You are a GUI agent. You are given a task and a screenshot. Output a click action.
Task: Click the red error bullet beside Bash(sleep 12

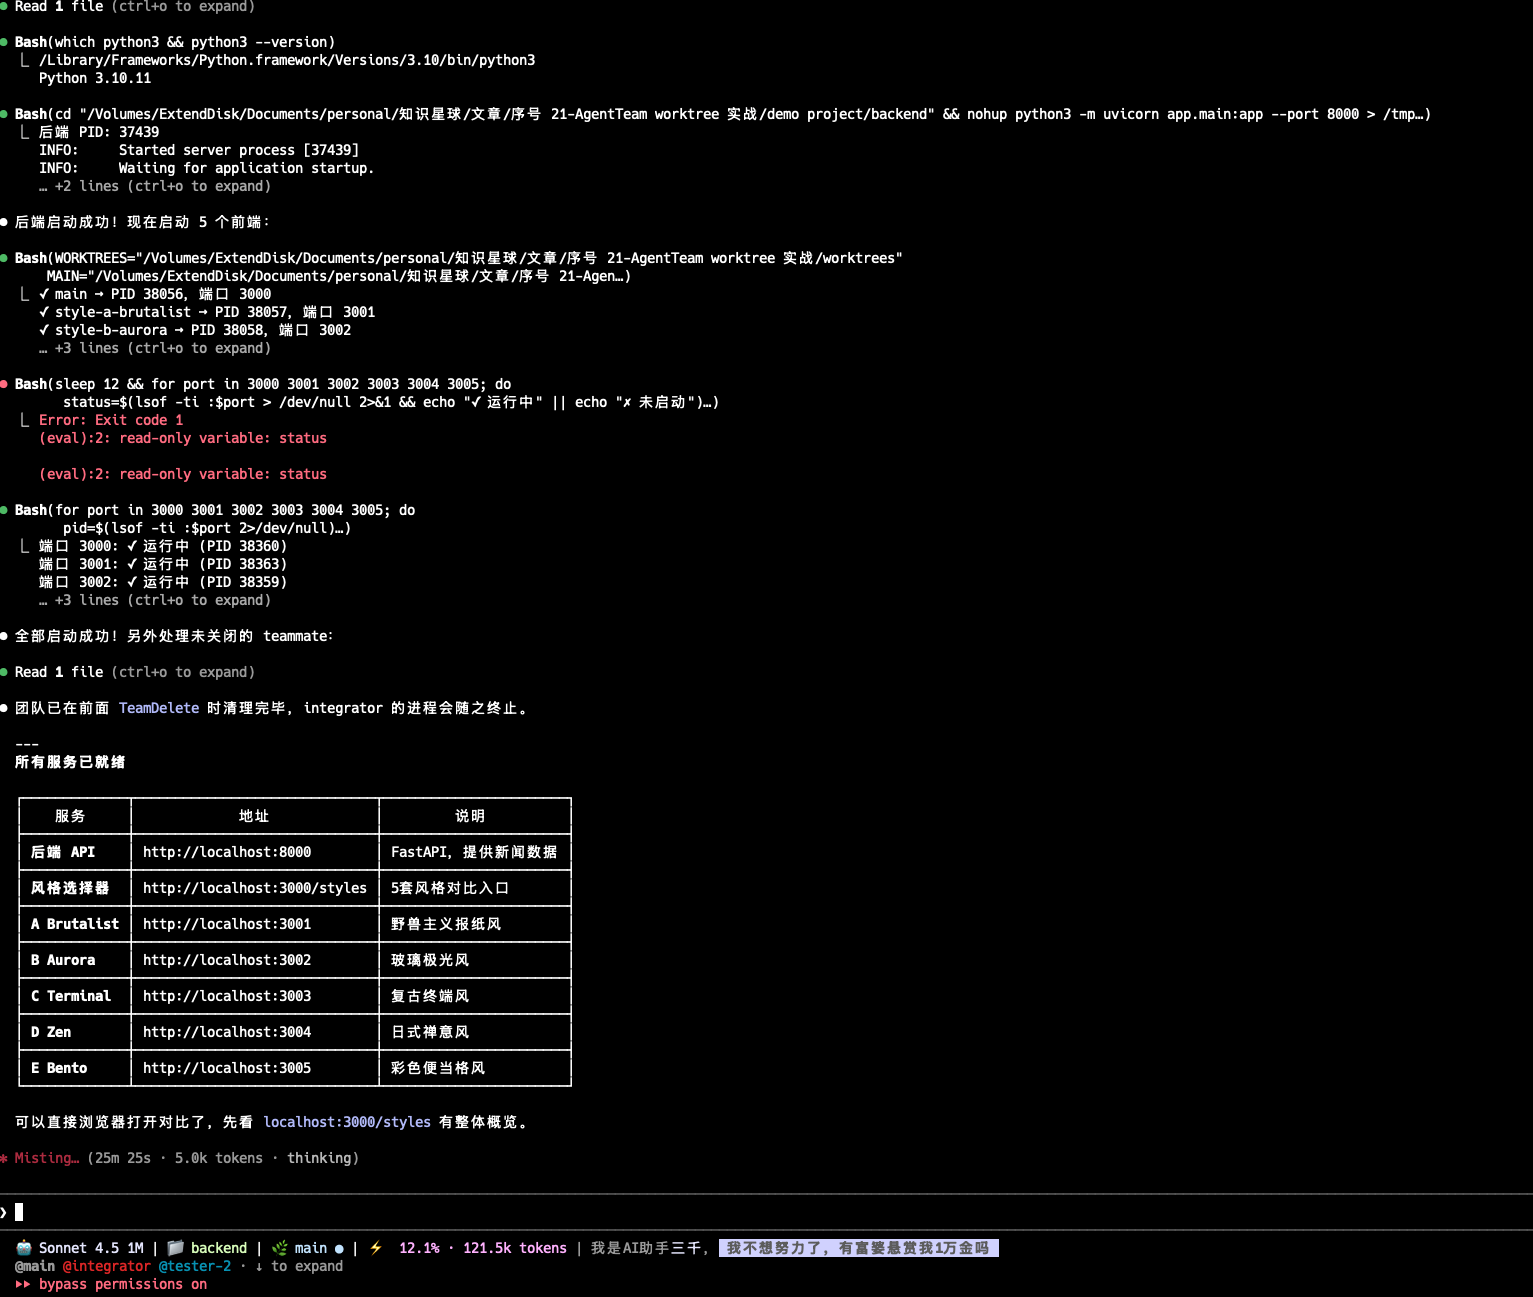[5, 384]
